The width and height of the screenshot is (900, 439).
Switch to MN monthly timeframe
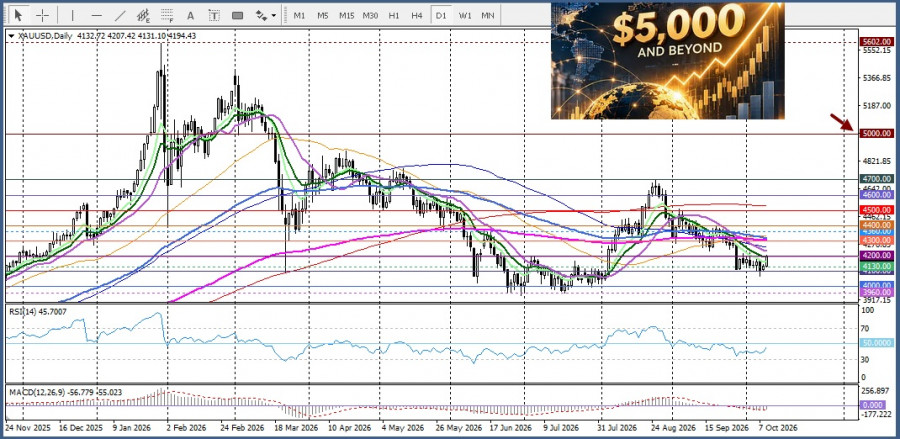click(x=488, y=15)
